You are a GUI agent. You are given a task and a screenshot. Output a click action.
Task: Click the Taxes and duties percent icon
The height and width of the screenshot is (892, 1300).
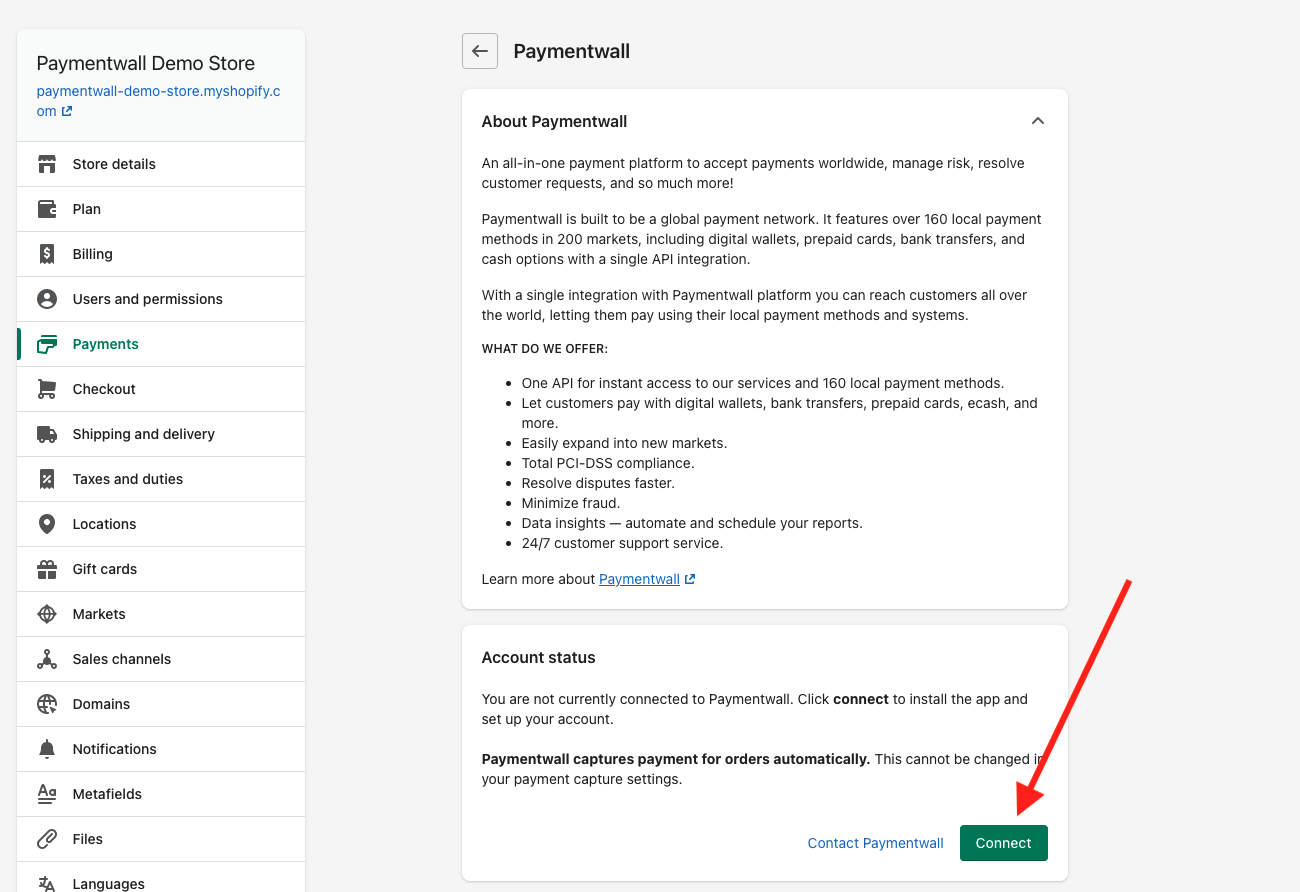click(x=47, y=479)
